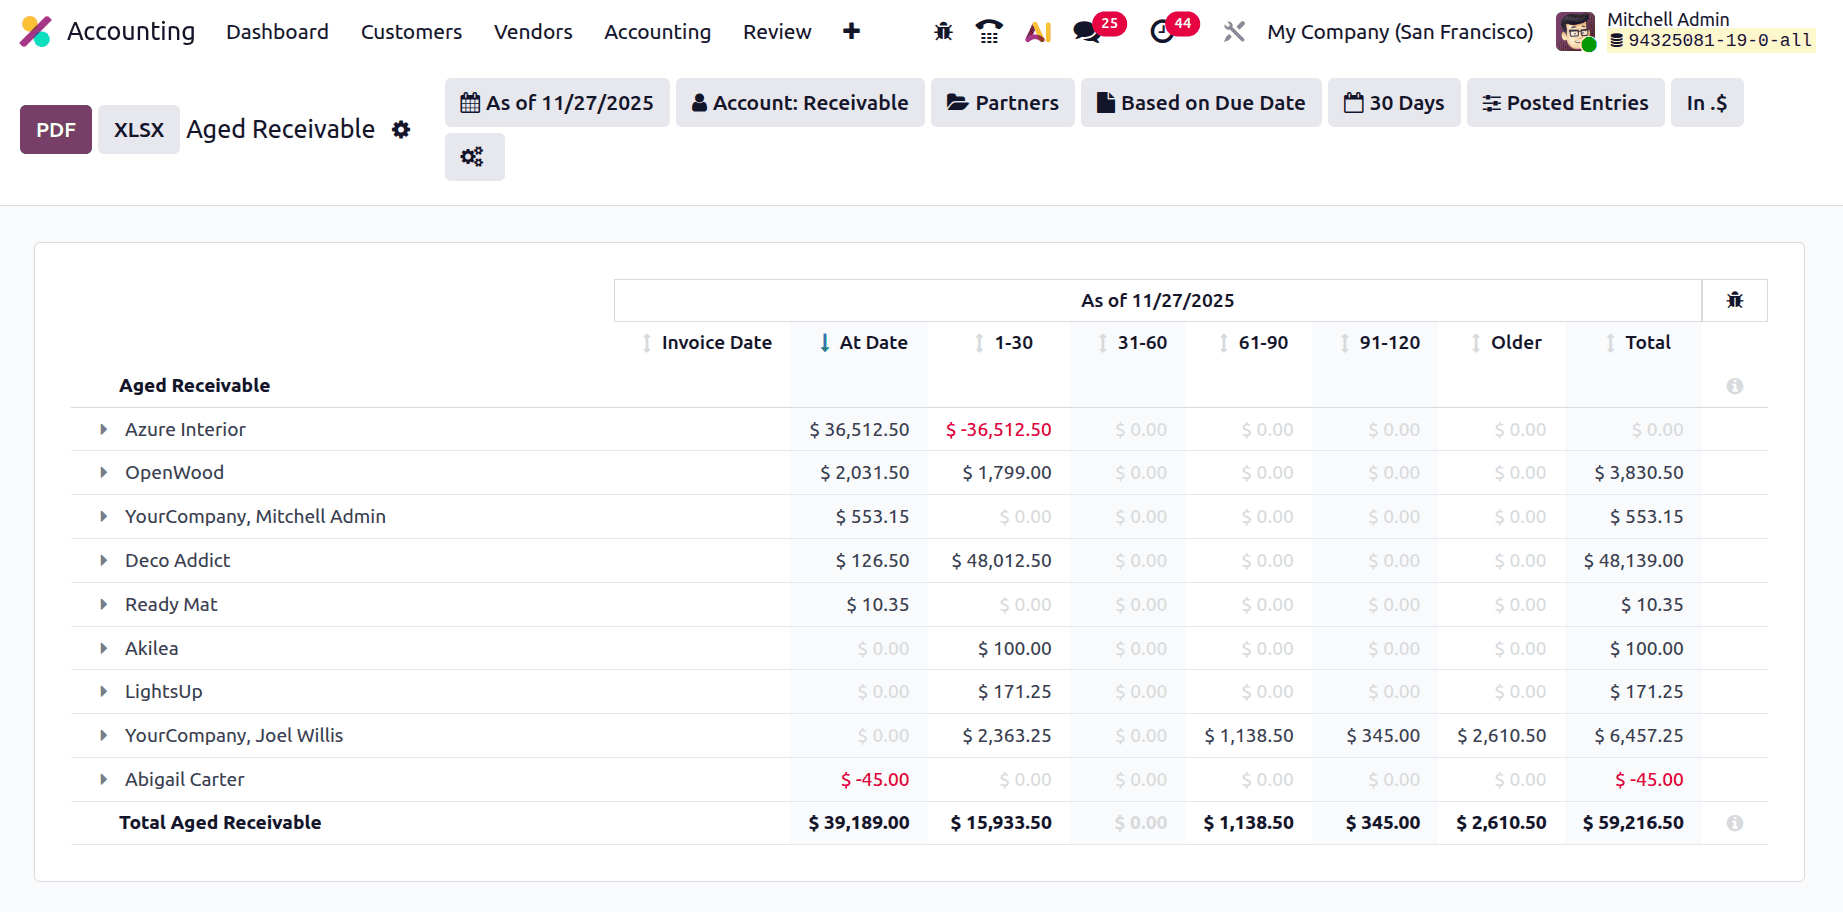Screen dimensions: 1843x912
Task: Sort by At Date column
Action: [863, 343]
